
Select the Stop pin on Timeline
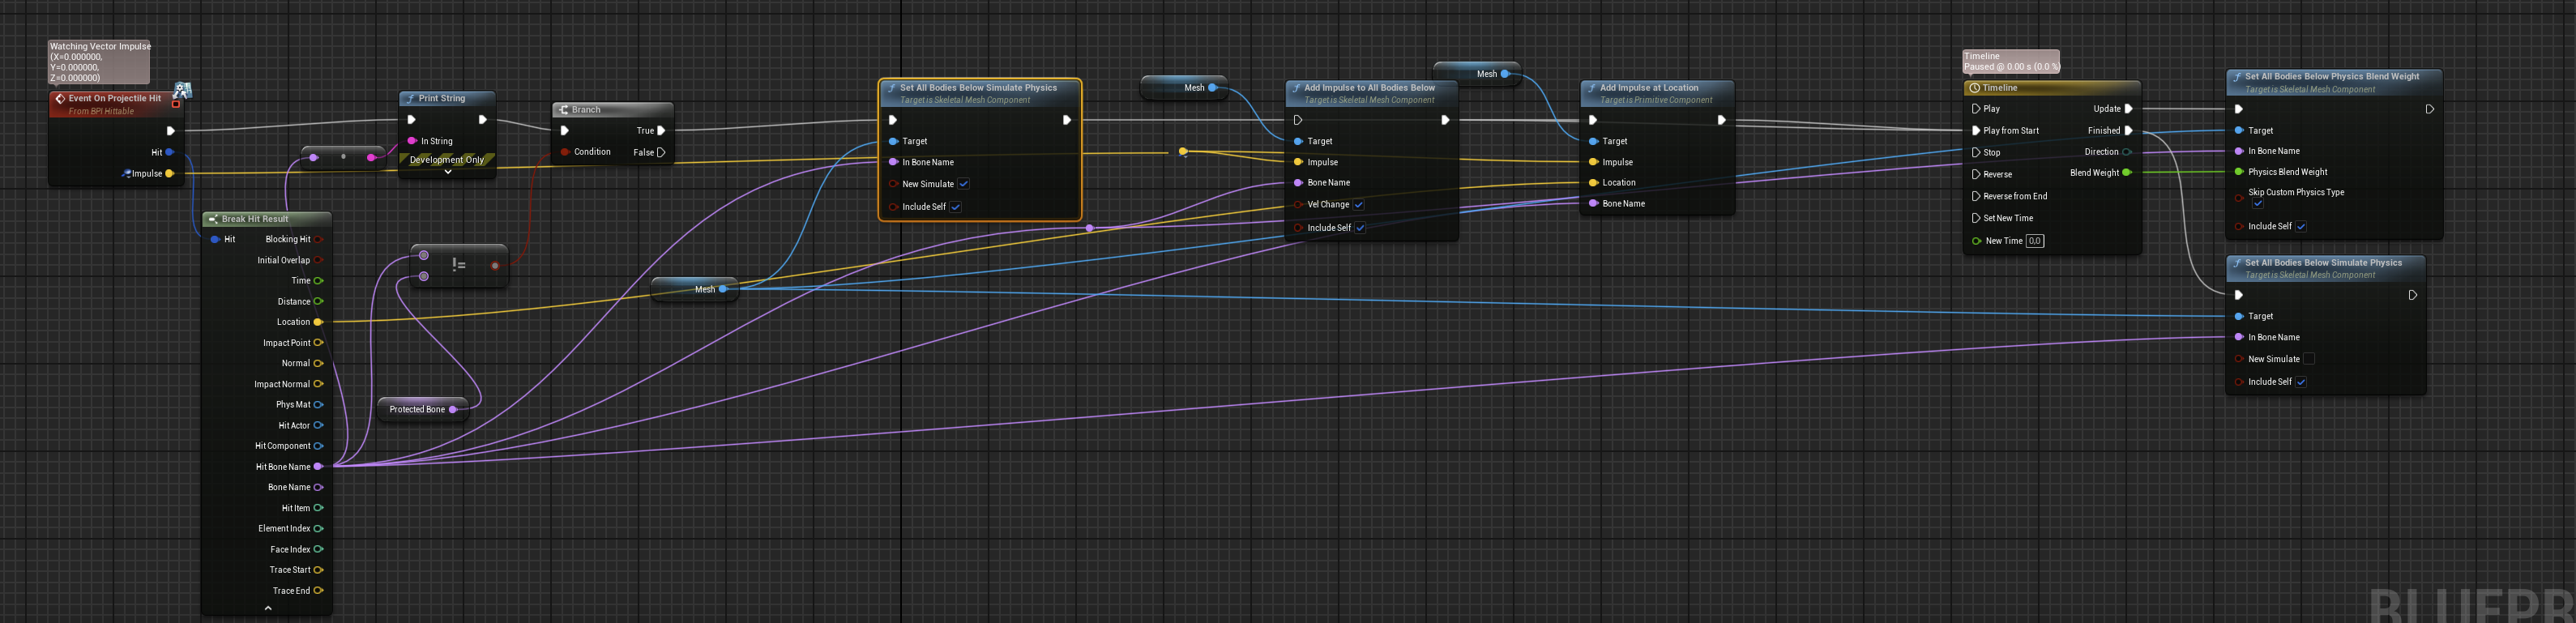pyautogui.click(x=1976, y=153)
